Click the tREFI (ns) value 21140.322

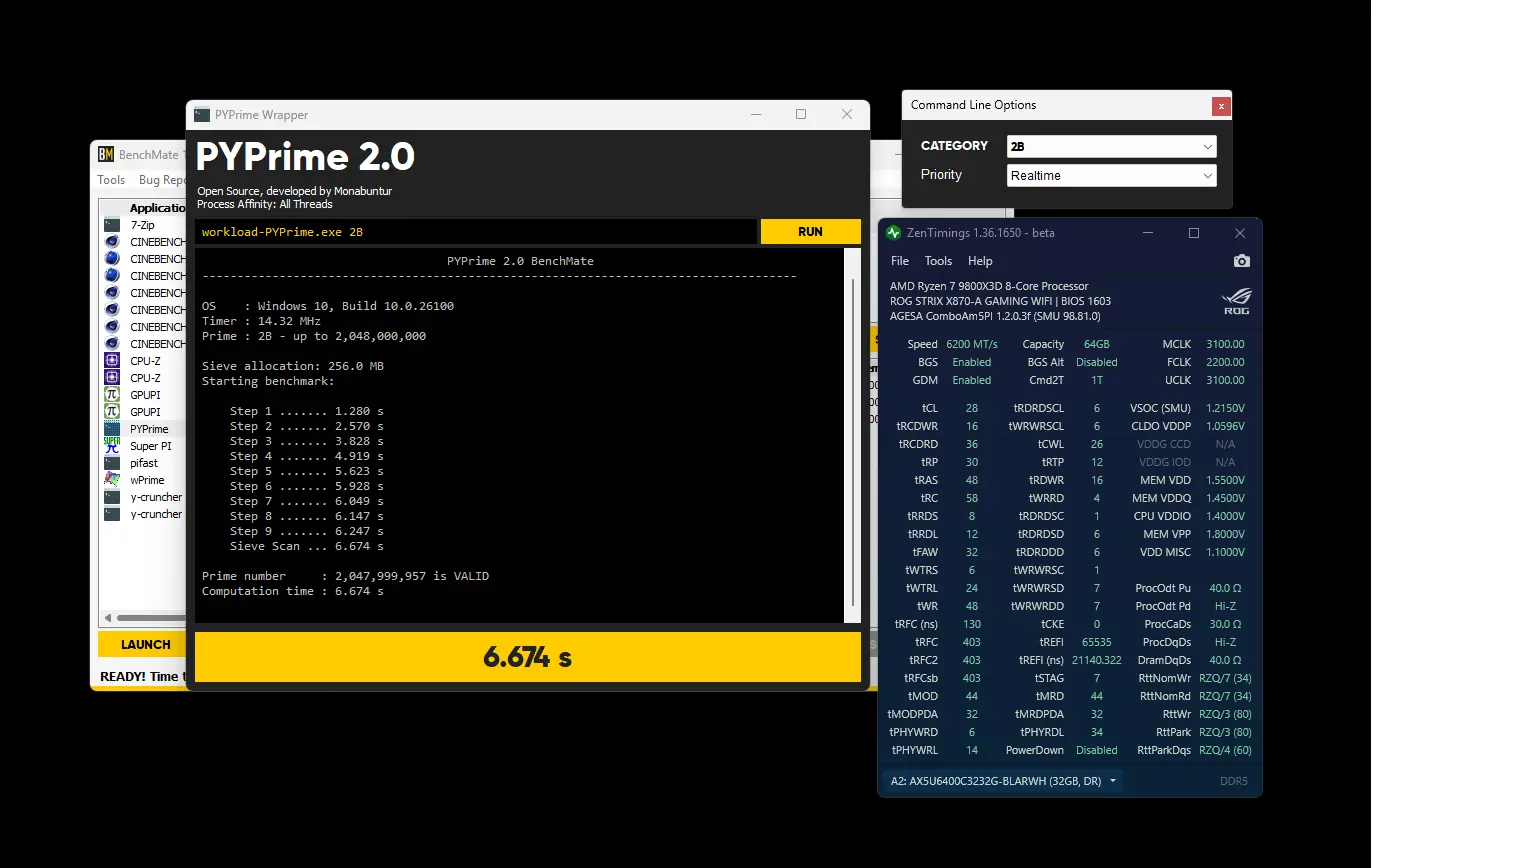1097,660
